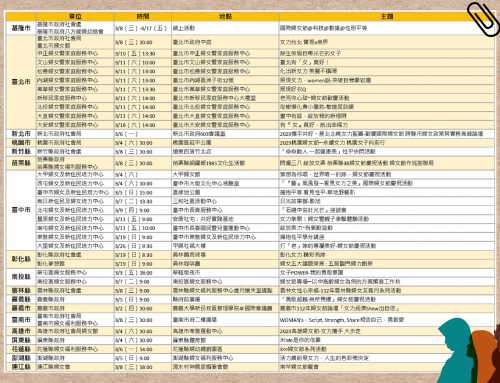Screen dimensions: 500x383
Task: Click the teal woman silhouette graphic
Action: coord(456,351)
